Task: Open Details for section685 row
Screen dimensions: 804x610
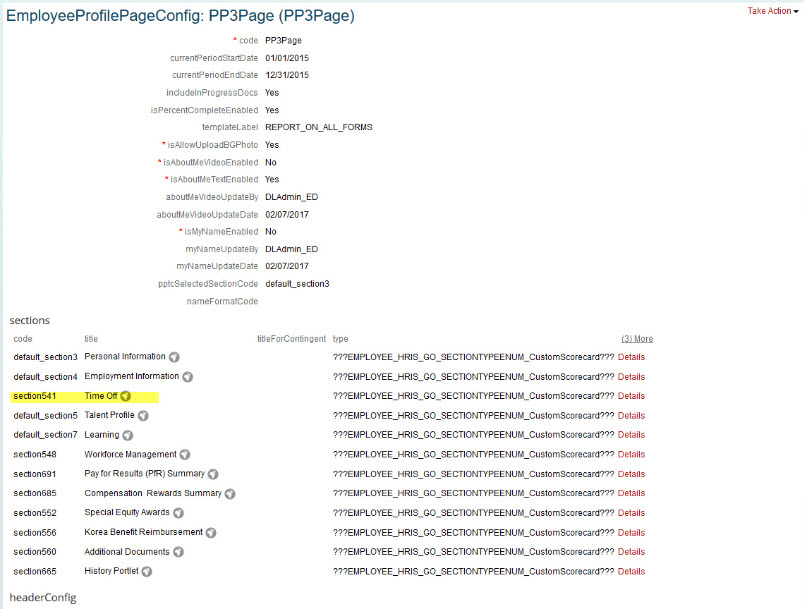Action: point(631,493)
